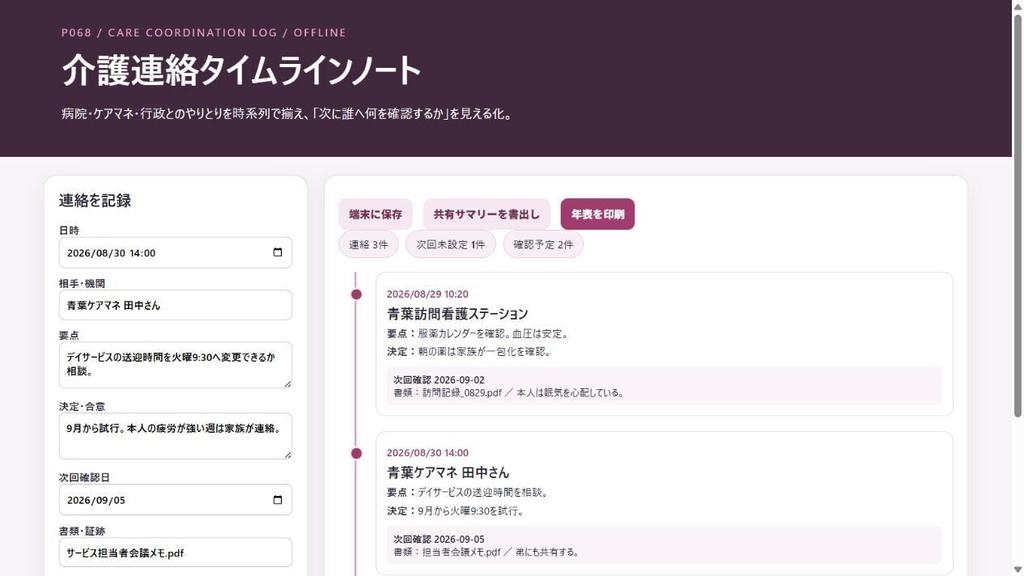Click the 訪問記録_0829.pdf document line
1024x576 pixels.
click(509, 392)
